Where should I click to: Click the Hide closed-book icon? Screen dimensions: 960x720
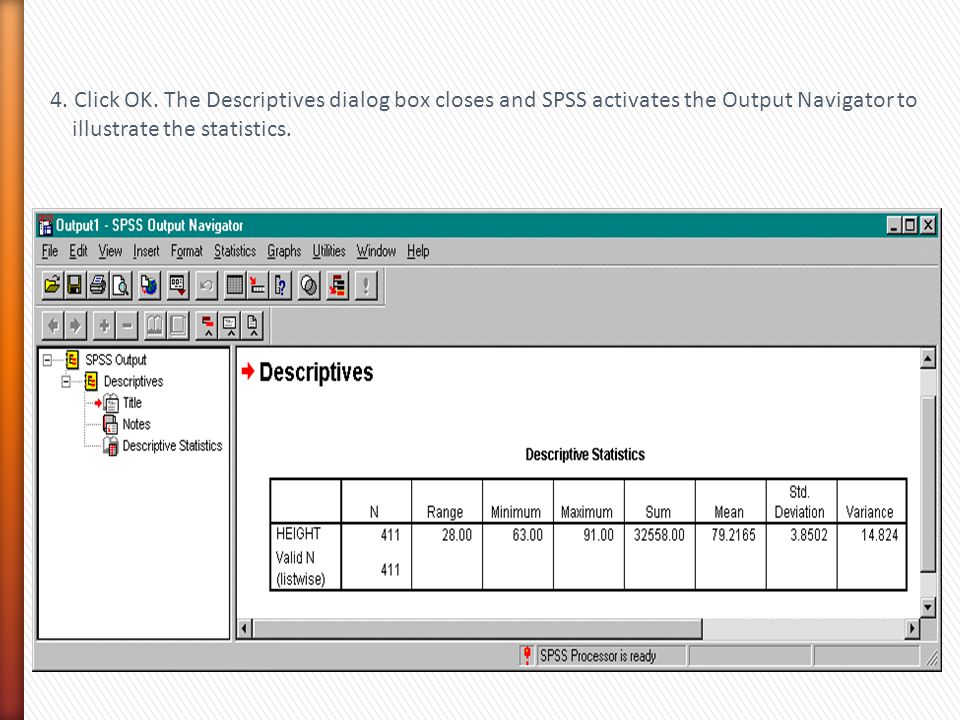[178, 325]
